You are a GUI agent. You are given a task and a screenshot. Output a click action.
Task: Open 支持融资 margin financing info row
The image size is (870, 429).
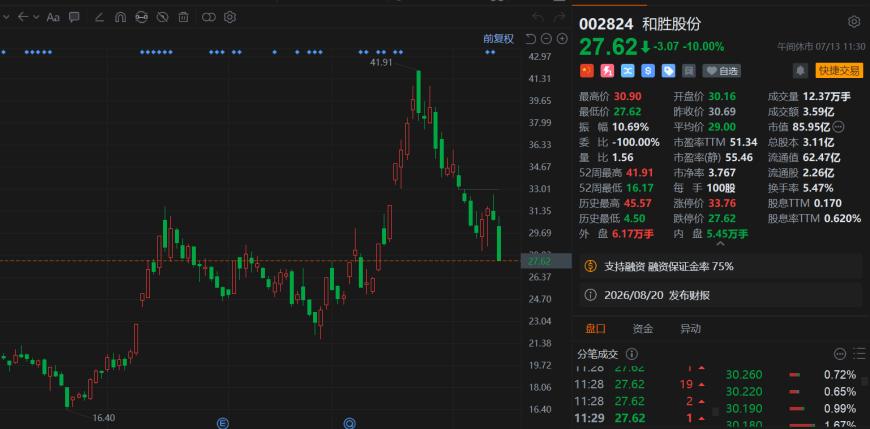click(x=721, y=266)
